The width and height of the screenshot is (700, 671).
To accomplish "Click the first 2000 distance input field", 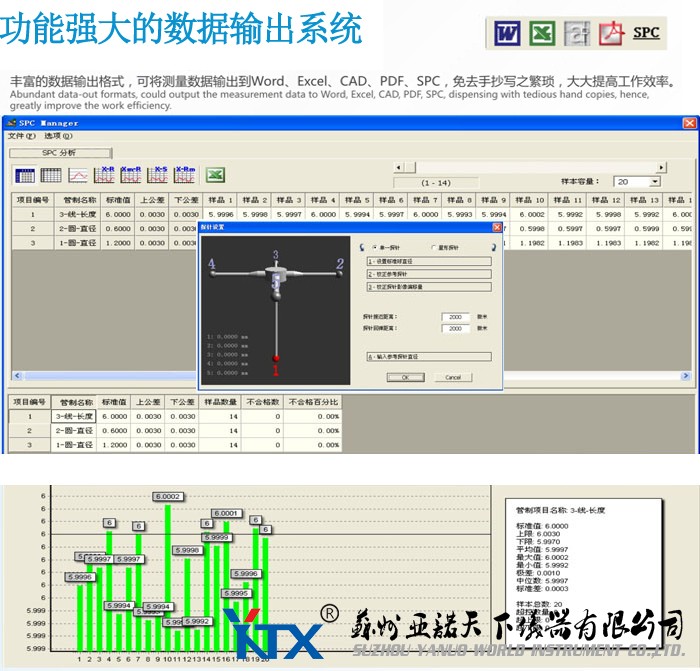I will [x=455, y=317].
